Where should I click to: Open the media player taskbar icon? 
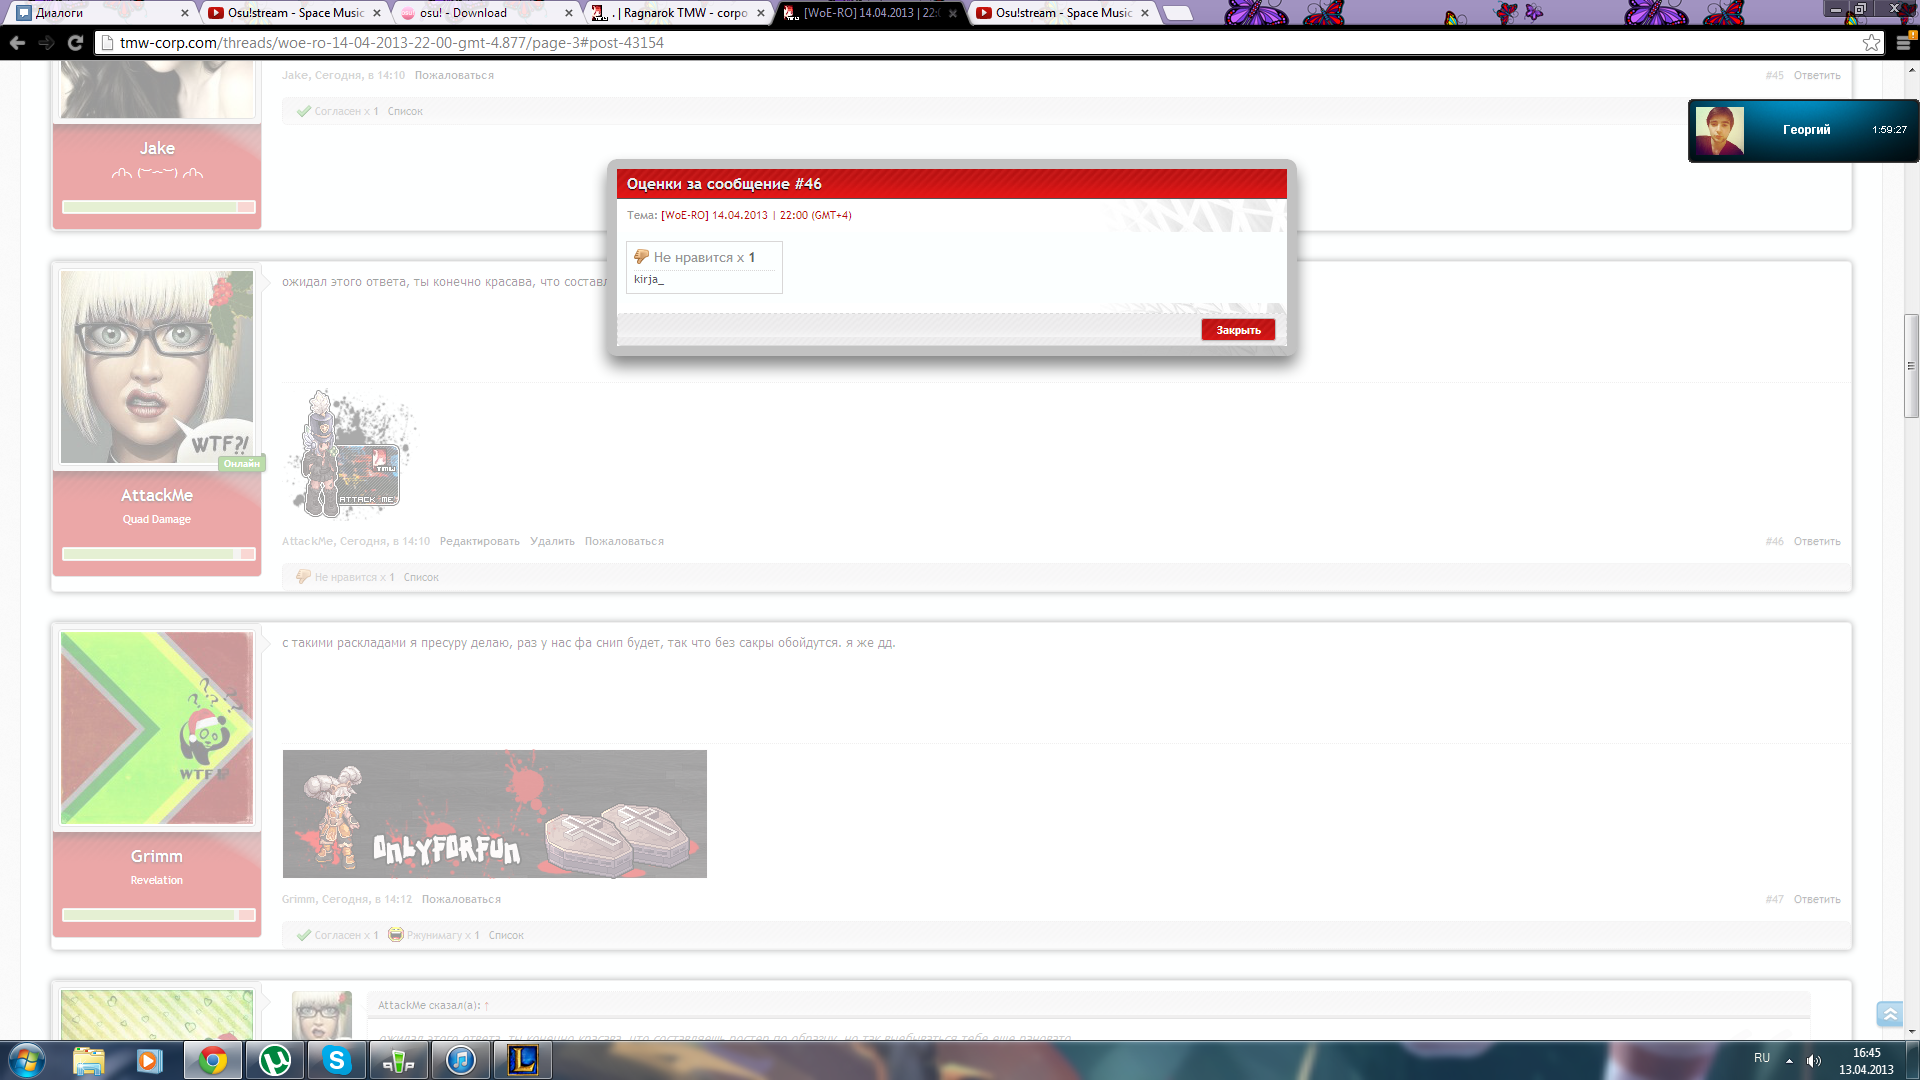pyautogui.click(x=150, y=1060)
